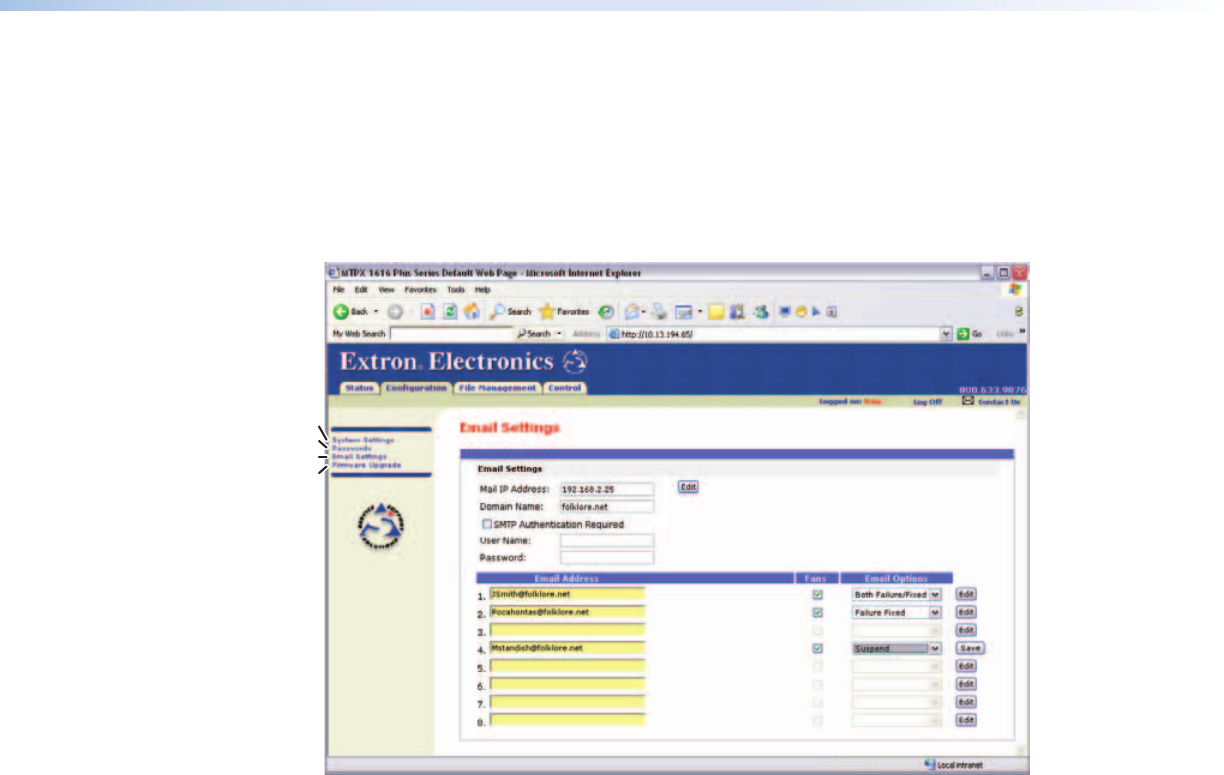The height and width of the screenshot is (775, 1224).
Task: Toggle the Fans checkbox in row 7
Action: [x=818, y=702]
